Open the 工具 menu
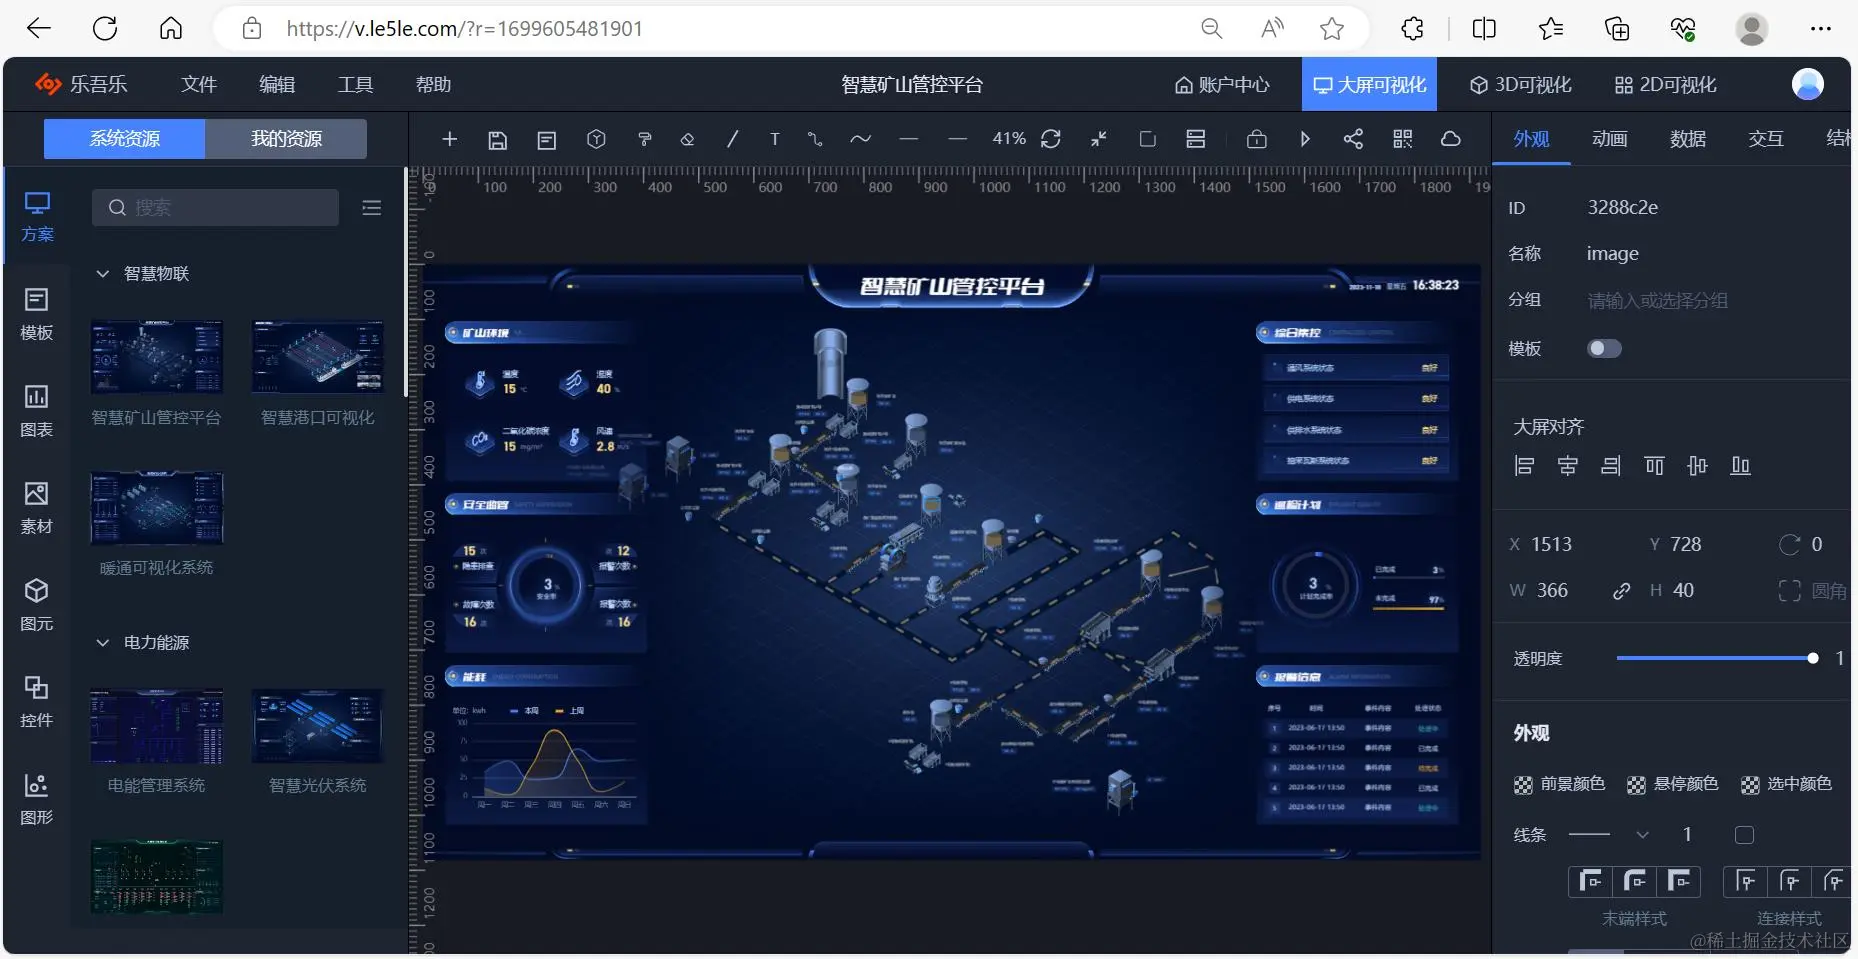The image size is (1858, 959). (355, 84)
